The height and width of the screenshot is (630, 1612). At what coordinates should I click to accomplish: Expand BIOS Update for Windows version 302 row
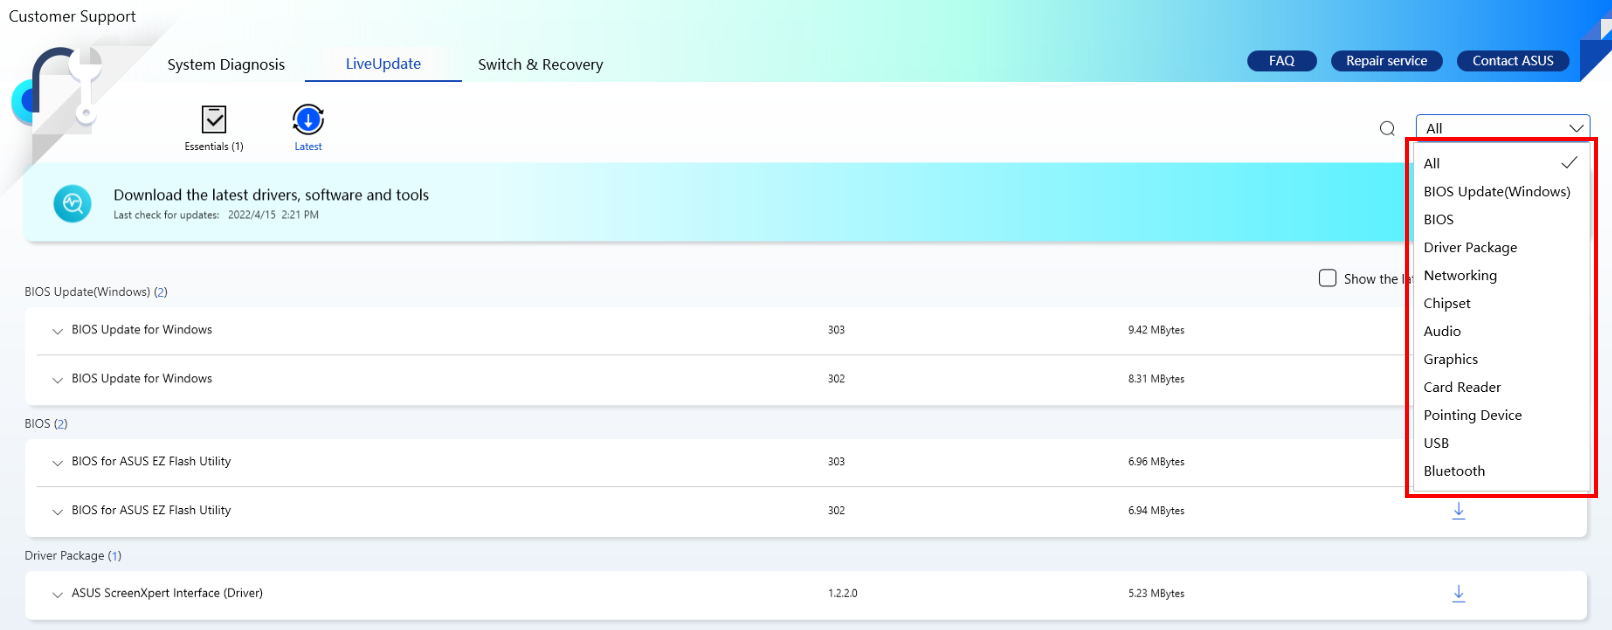tap(57, 380)
